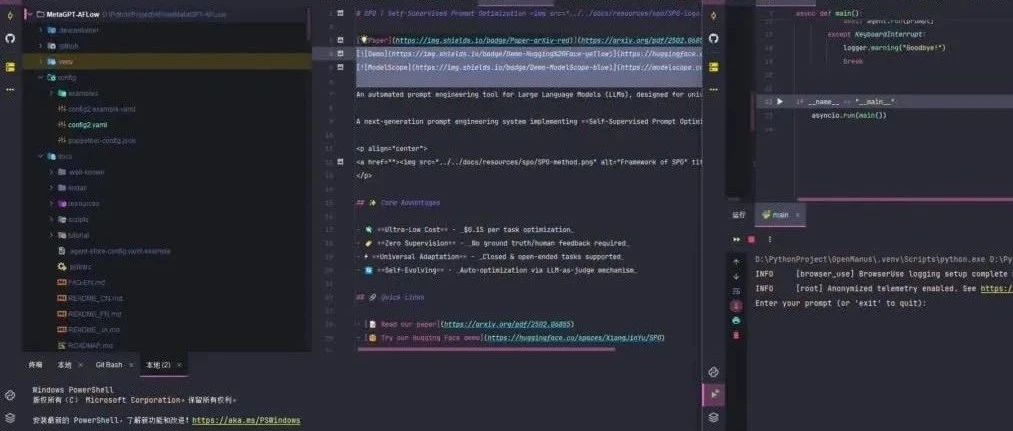This screenshot has height=431, width=1013.
Task: Switch to Git Bash terminal tab
Action: (x=109, y=365)
